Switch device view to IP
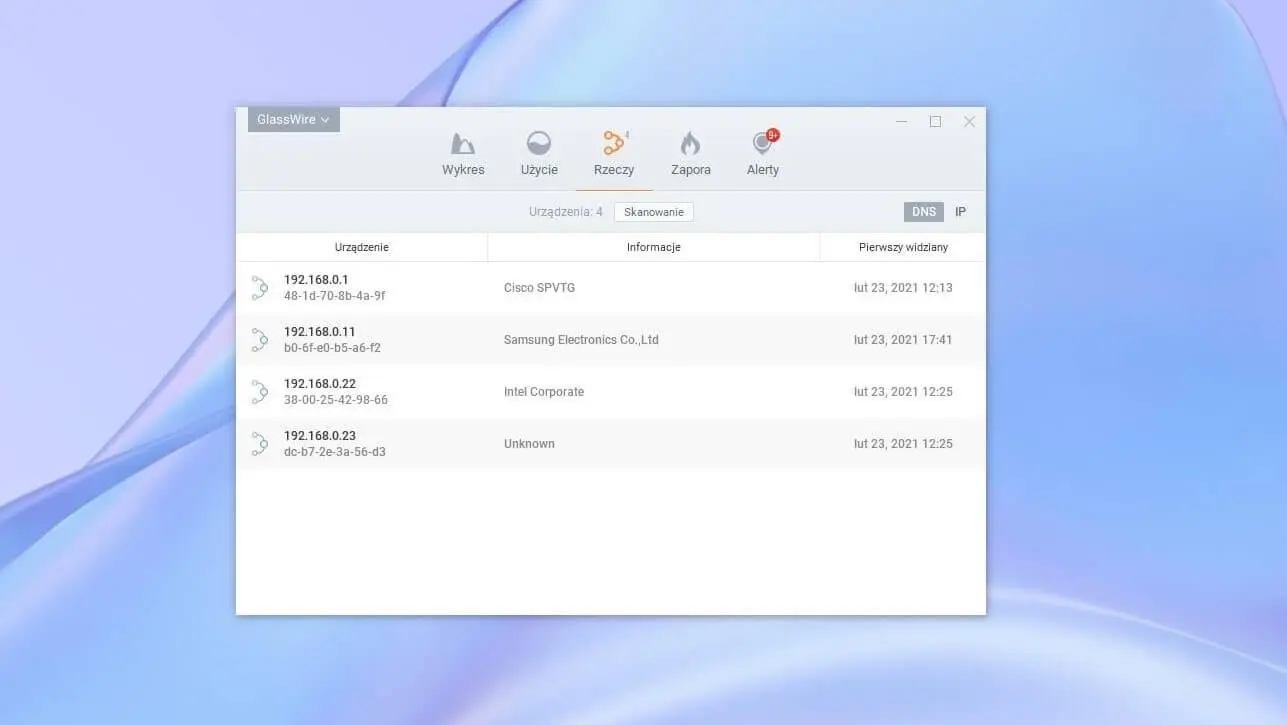This screenshot has height=725, width=1287. (x=960, y=212)
